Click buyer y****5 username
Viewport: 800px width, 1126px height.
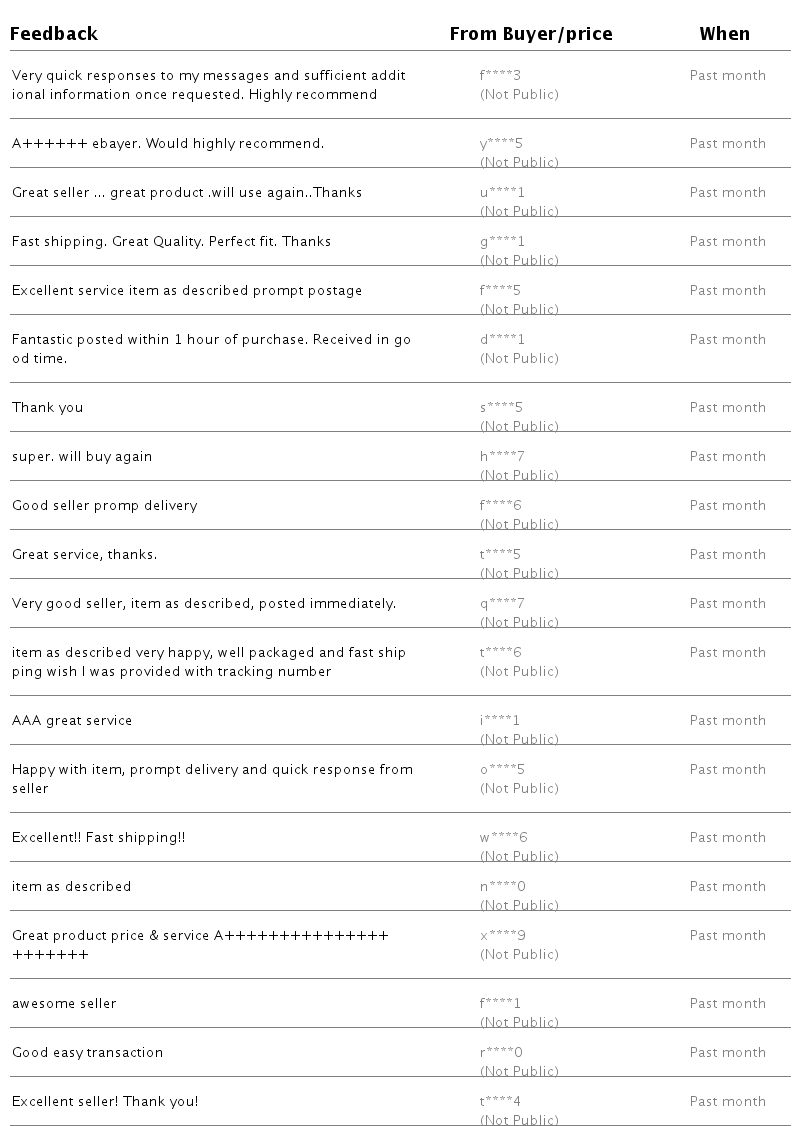pos(501,143)
